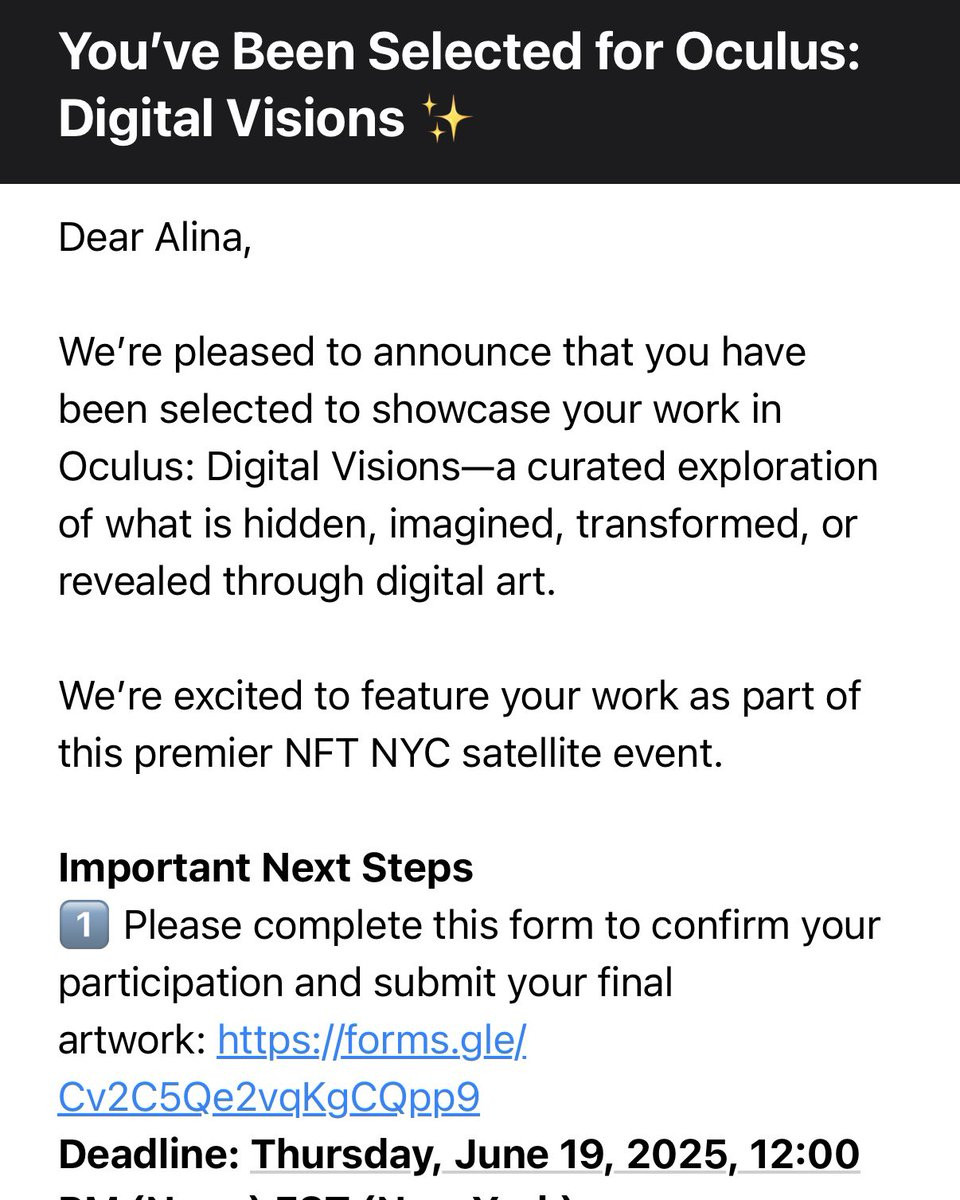Click the "Important Next Steps" heading
The image size is (960, 1200).
(x=266, y=868)
